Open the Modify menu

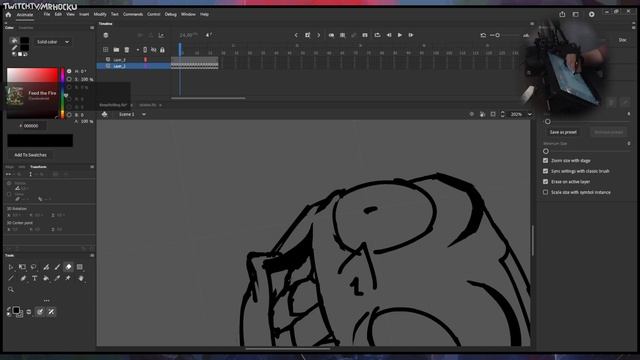point(100,14)
